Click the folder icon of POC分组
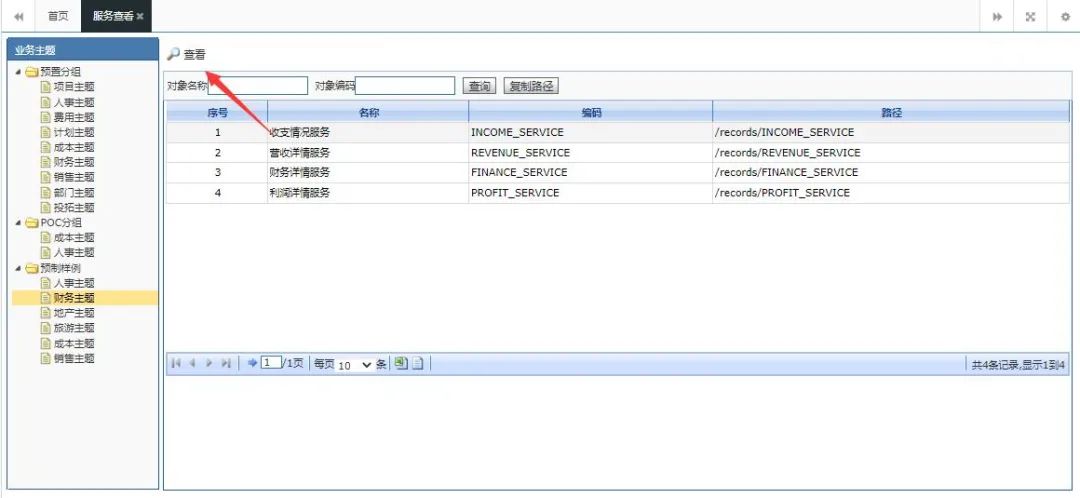1080x498 pixels. click(32, 222)
